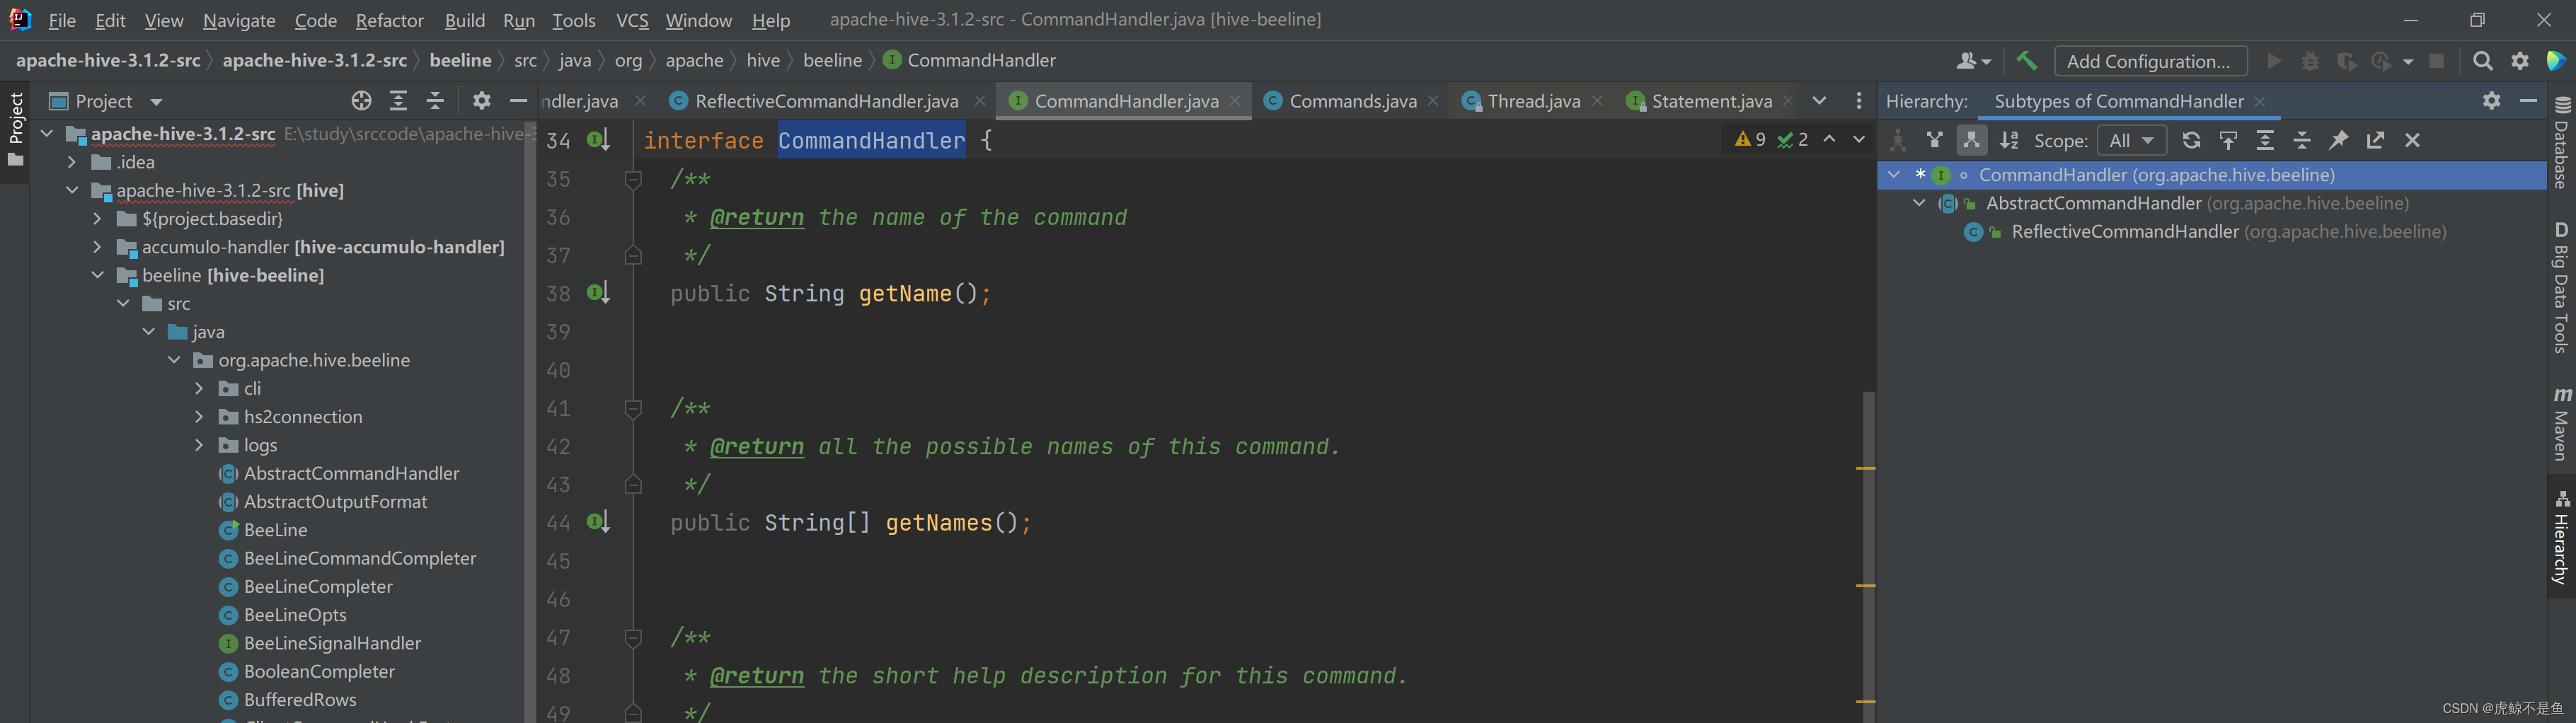Click Autoscroll to Source in Hierarchy toolbar
The image size is (2576, 723).
pyautogui.click(x=2228, y=140)
